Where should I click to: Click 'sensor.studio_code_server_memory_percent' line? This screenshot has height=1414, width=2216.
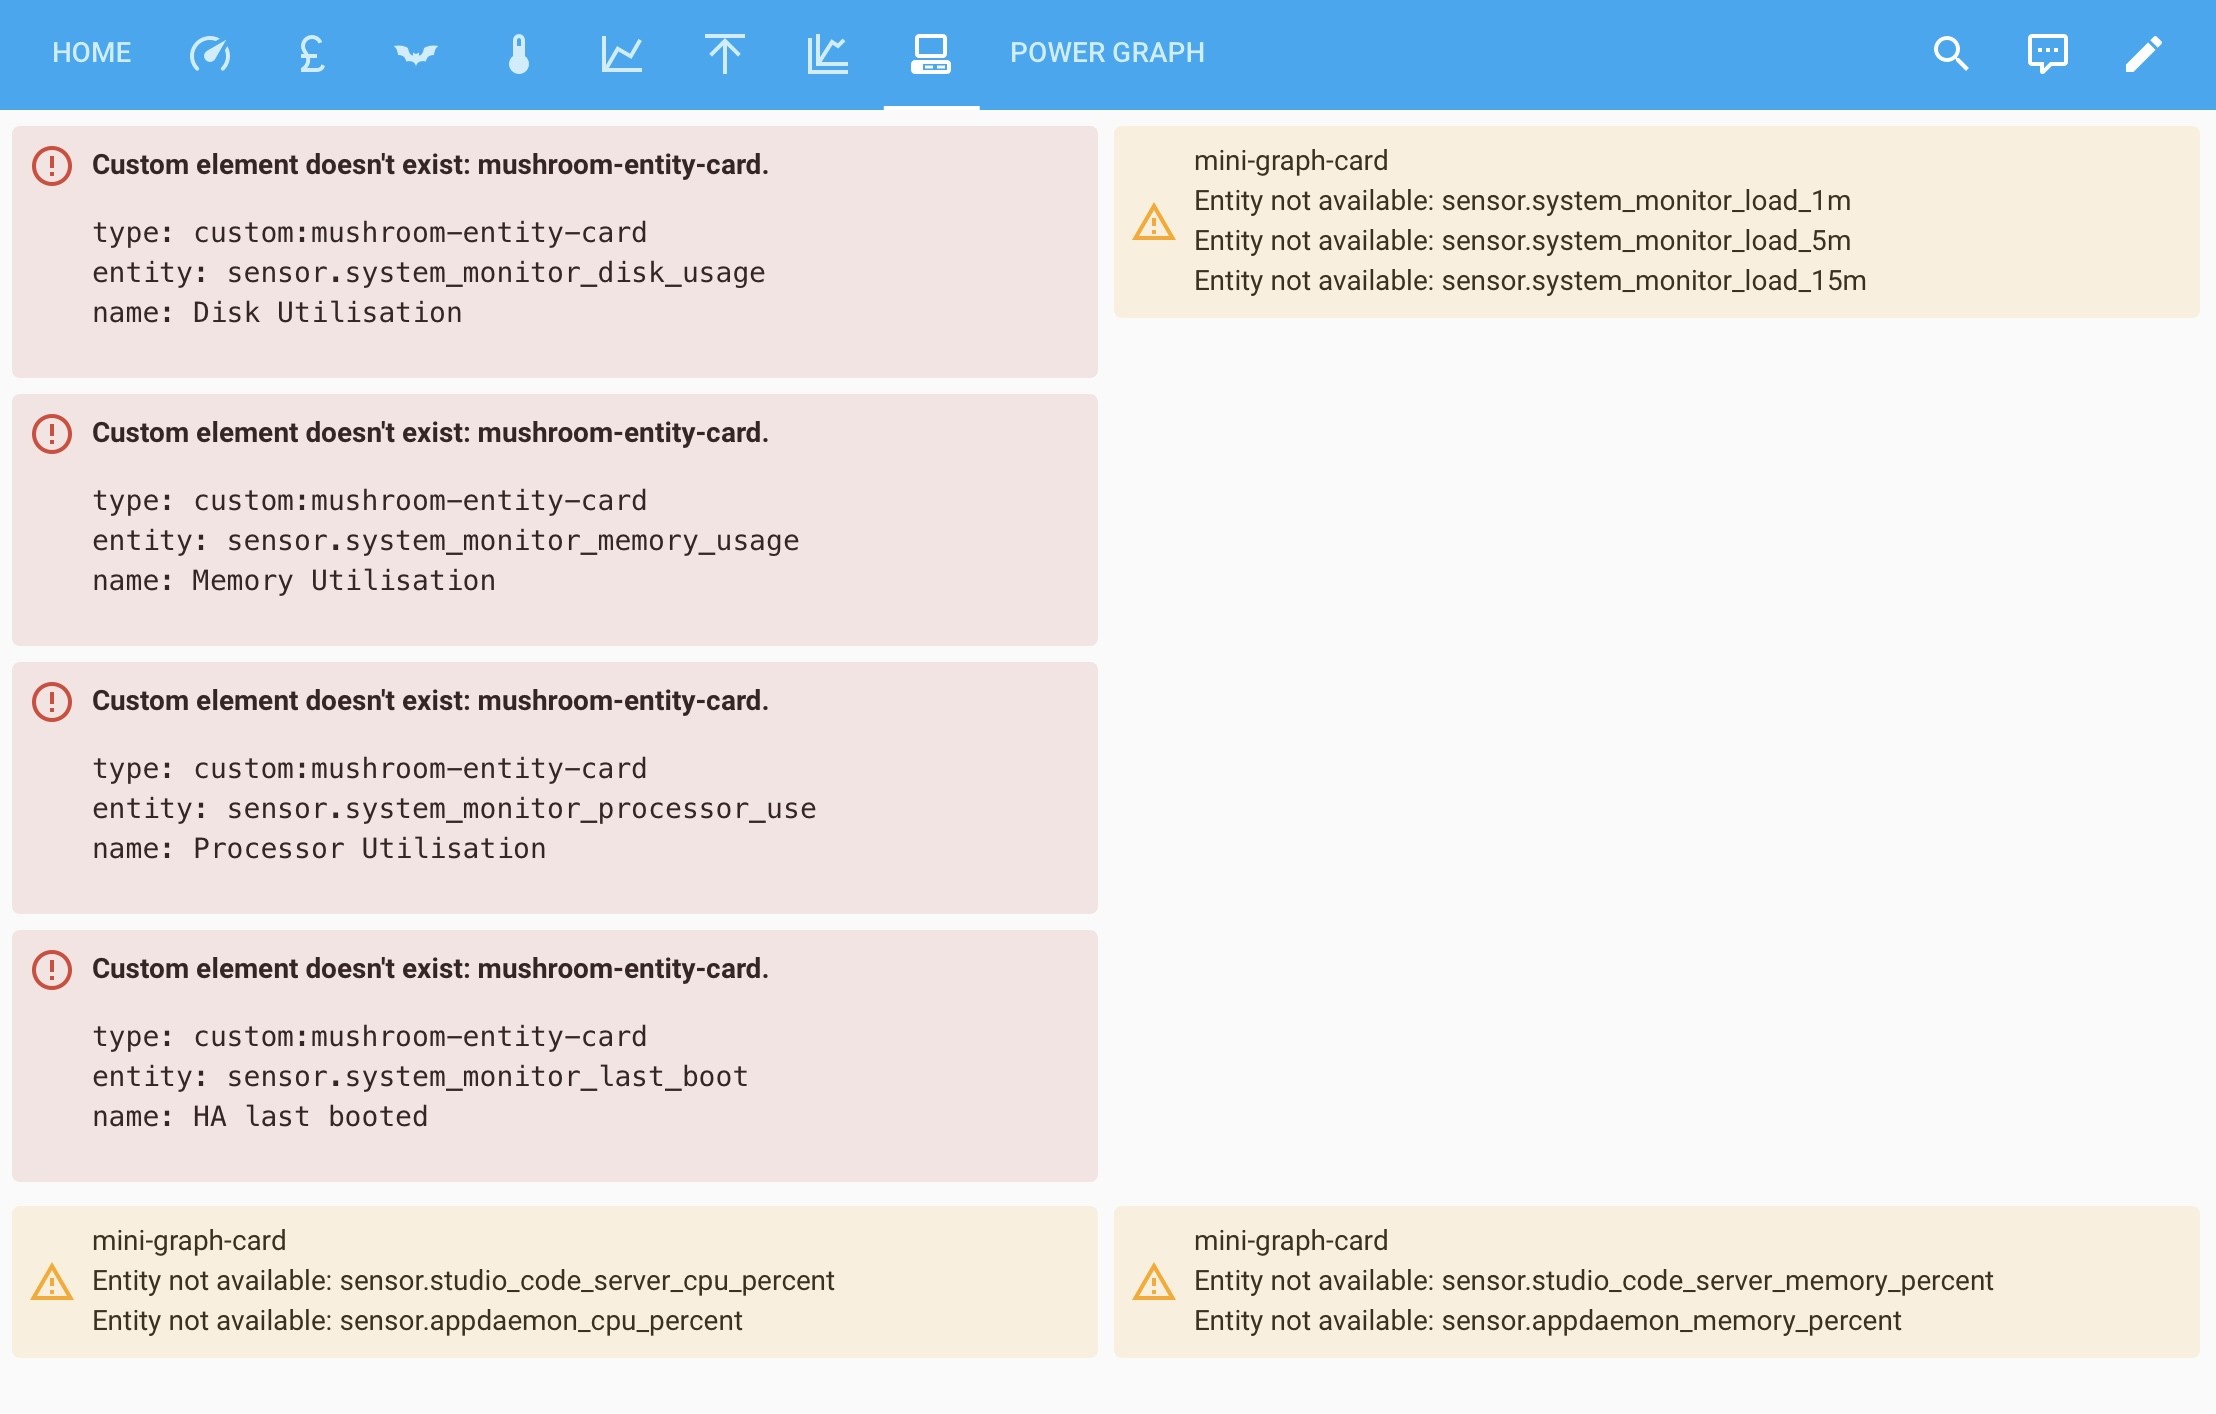[1594, 1281]
